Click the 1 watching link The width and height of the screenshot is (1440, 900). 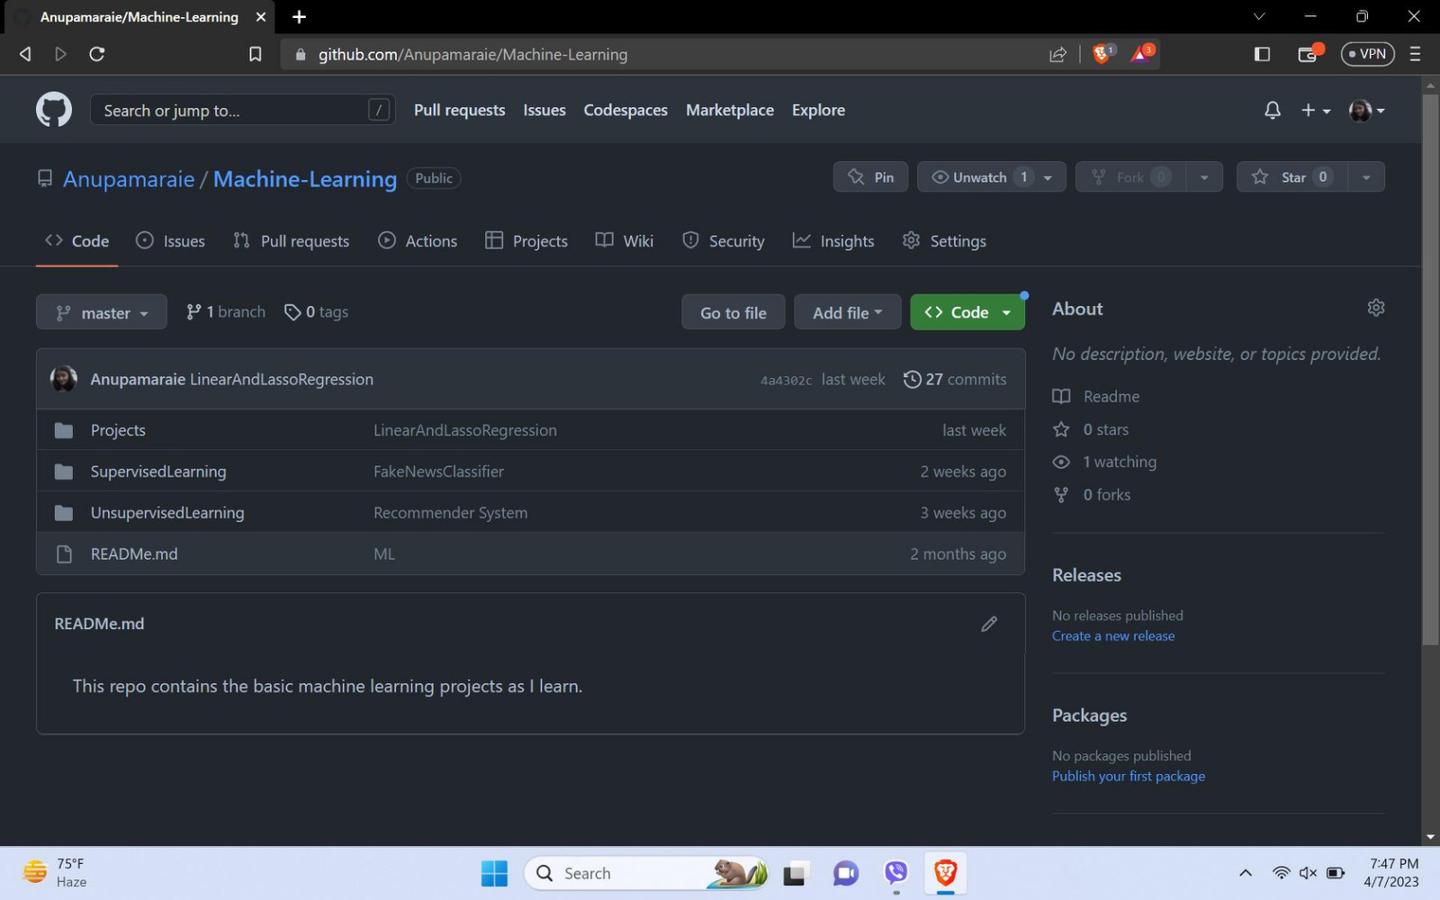pos(1105,461)
